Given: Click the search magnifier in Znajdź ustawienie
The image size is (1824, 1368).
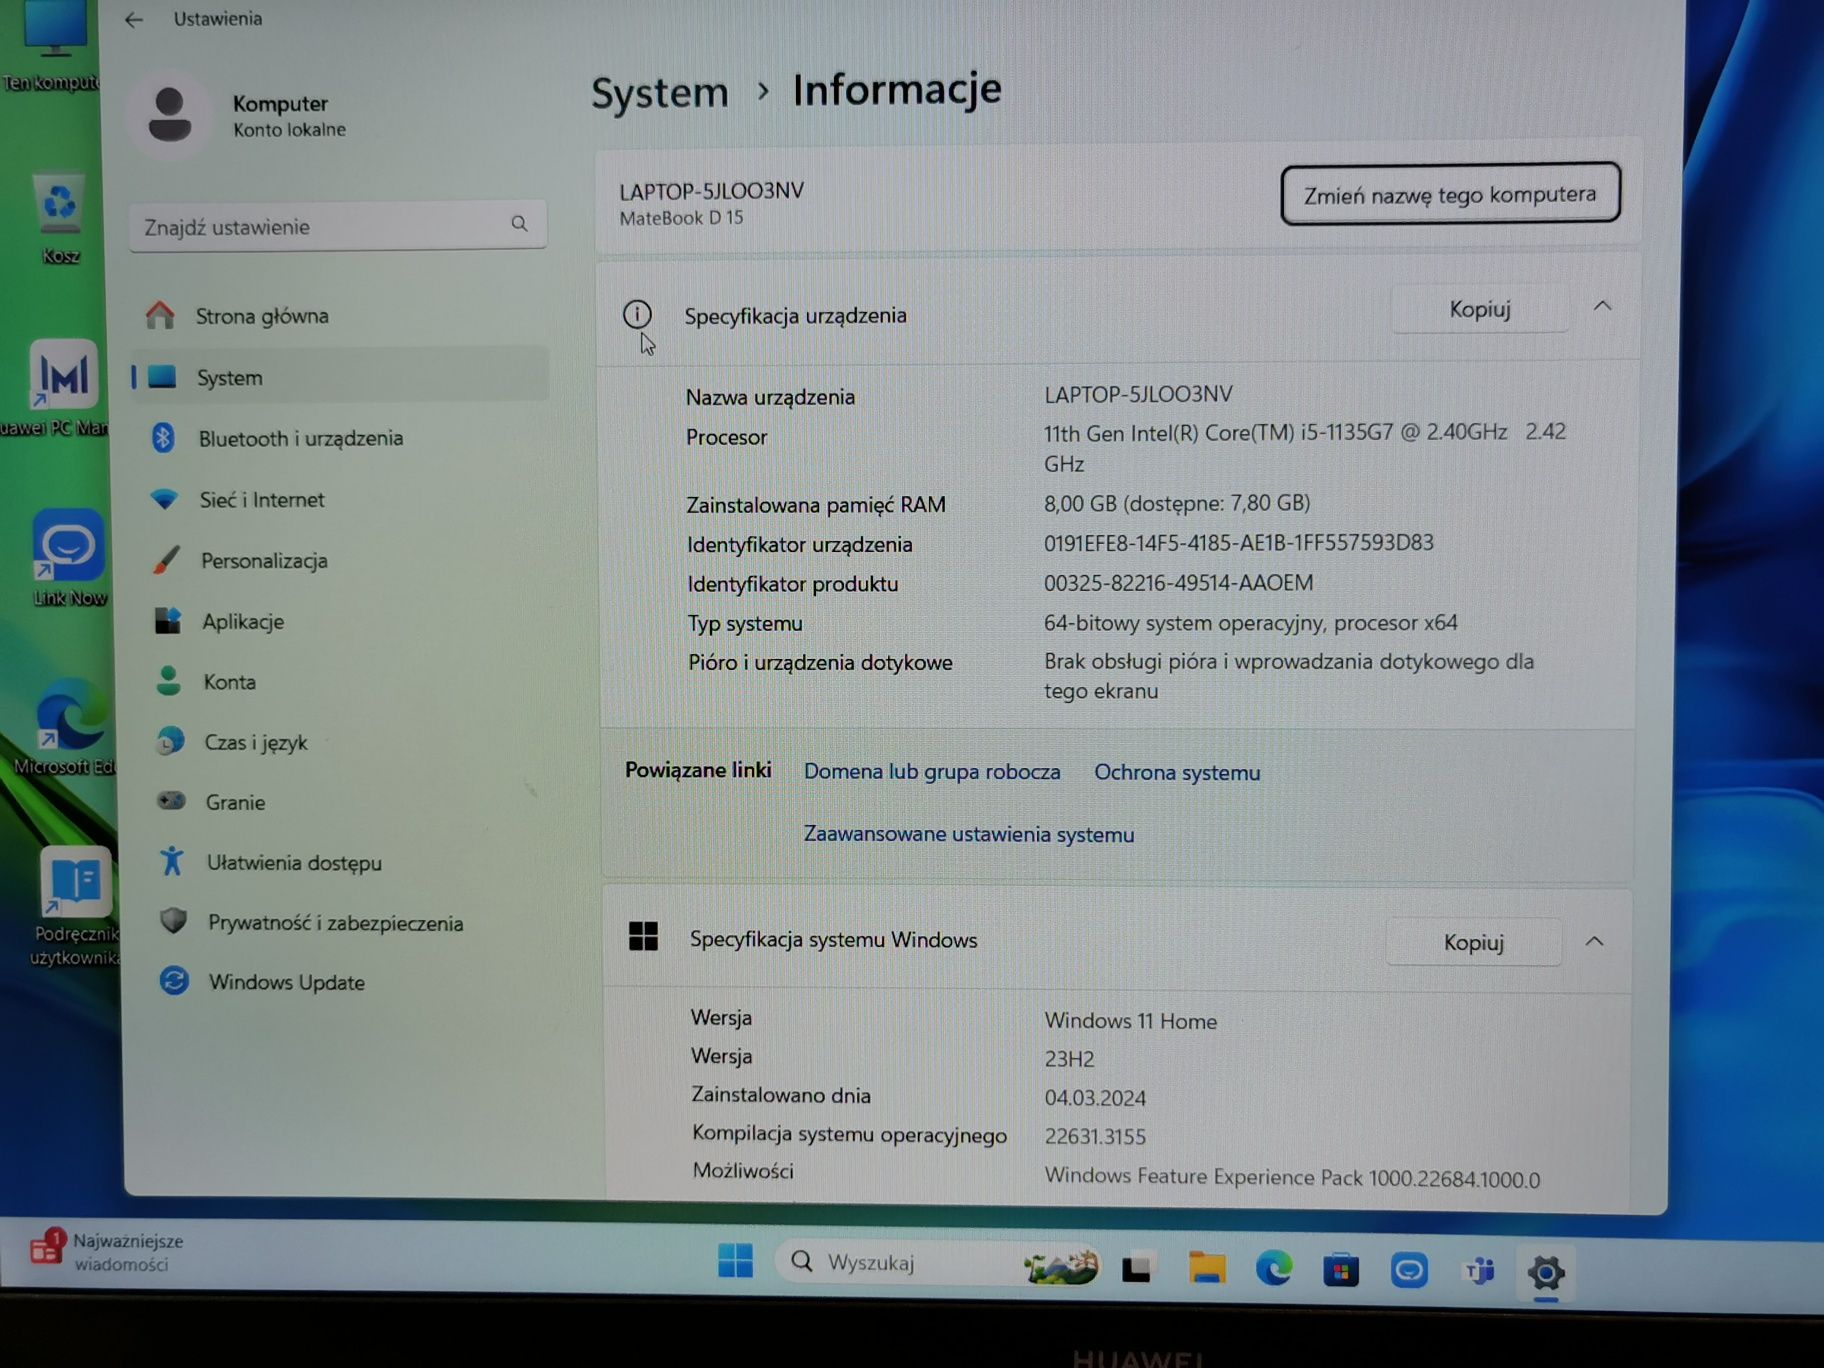Looking at the screenshot, I should coord(519,224).
